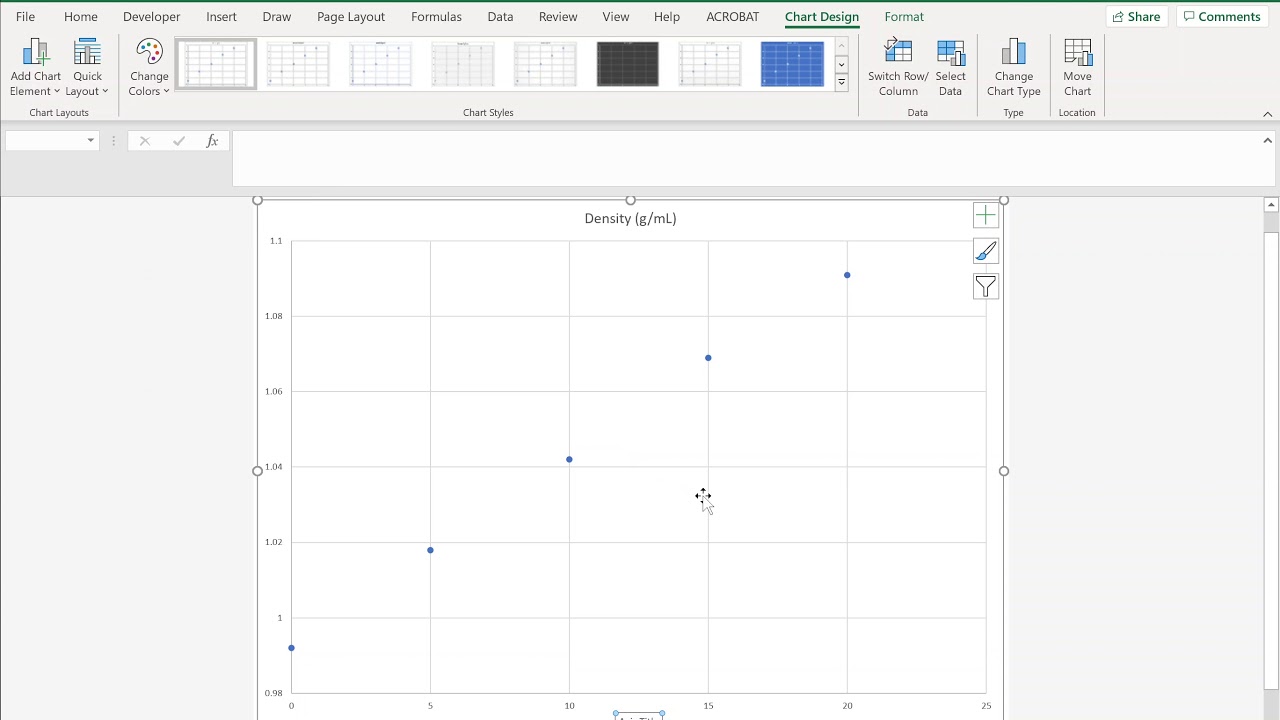Expand the Chart Styles gallery More arrow
1280x720 pixels.
coord(841,83)
